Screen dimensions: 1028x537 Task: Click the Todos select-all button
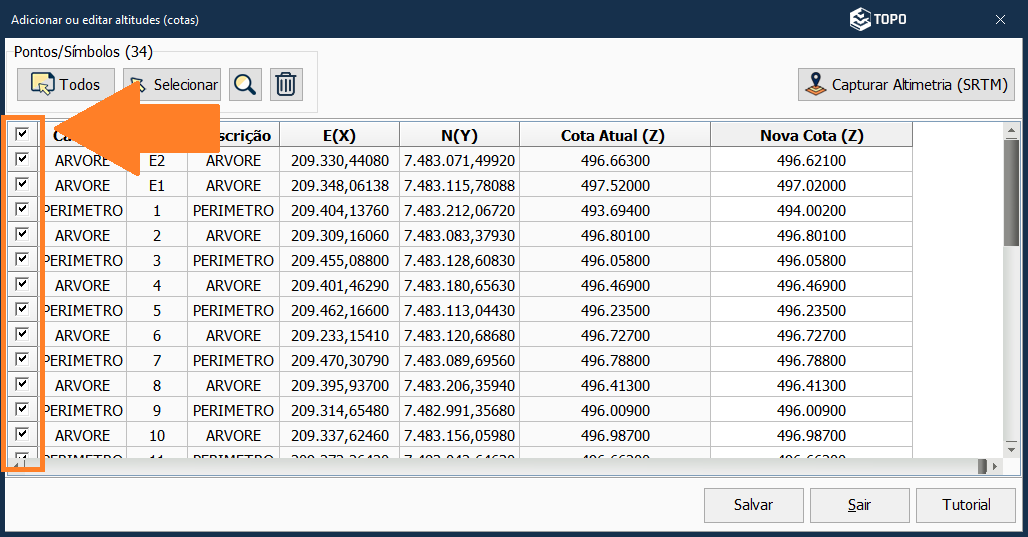pyautogui.click(x=66, y=85)
